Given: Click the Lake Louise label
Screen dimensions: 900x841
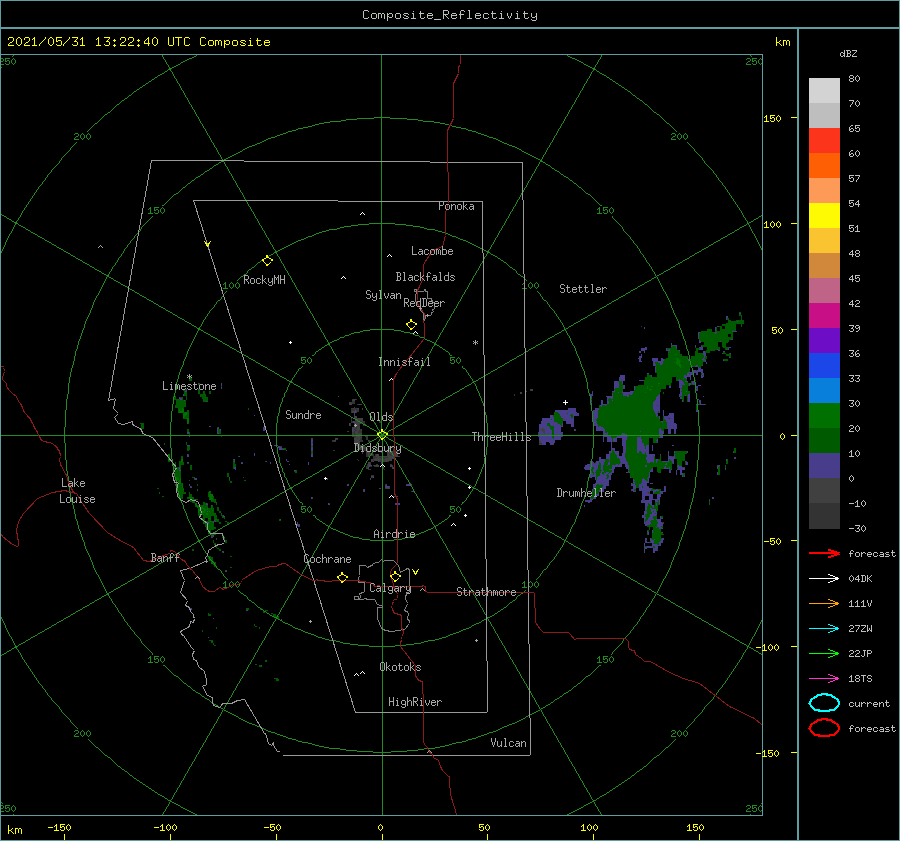Looking at the screenshot, I should (77, 491).
